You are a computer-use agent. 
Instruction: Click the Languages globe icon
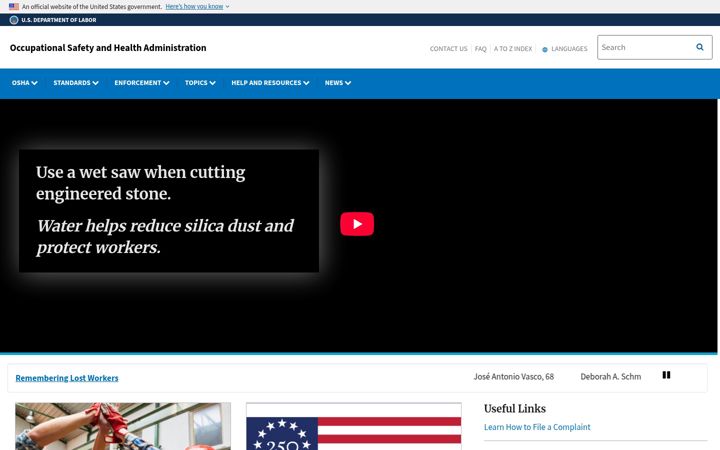[545, 49]
